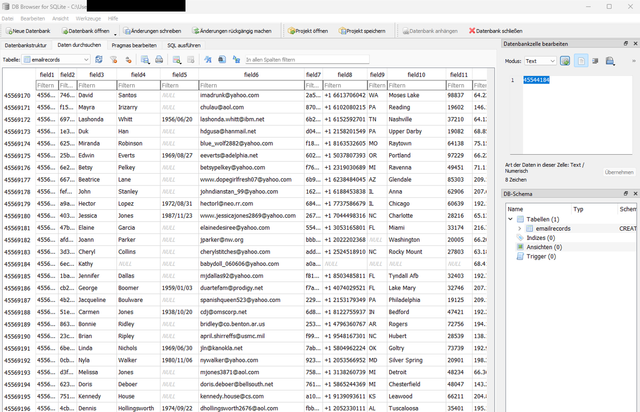Click the field8 column header
Viewport: 640px width, 412px height.
(345, 75)
